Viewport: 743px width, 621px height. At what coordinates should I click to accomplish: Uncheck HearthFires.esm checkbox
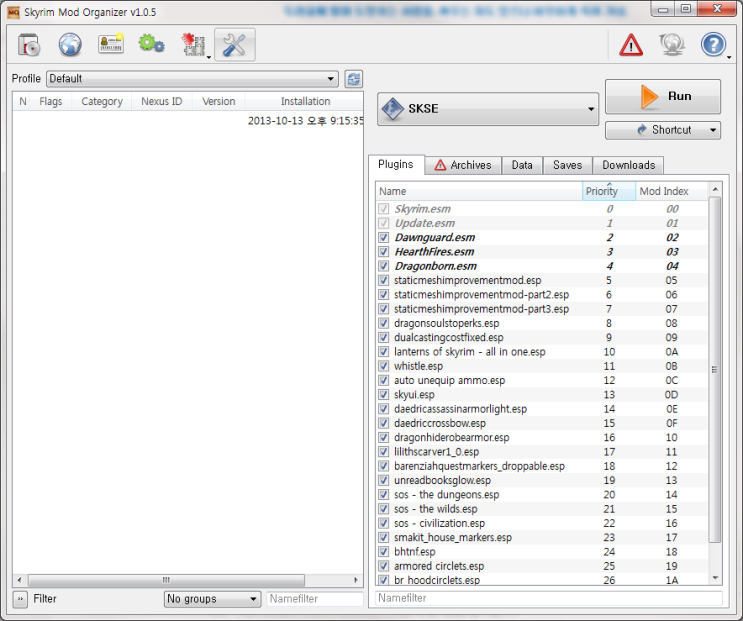(x=384, y=252)
